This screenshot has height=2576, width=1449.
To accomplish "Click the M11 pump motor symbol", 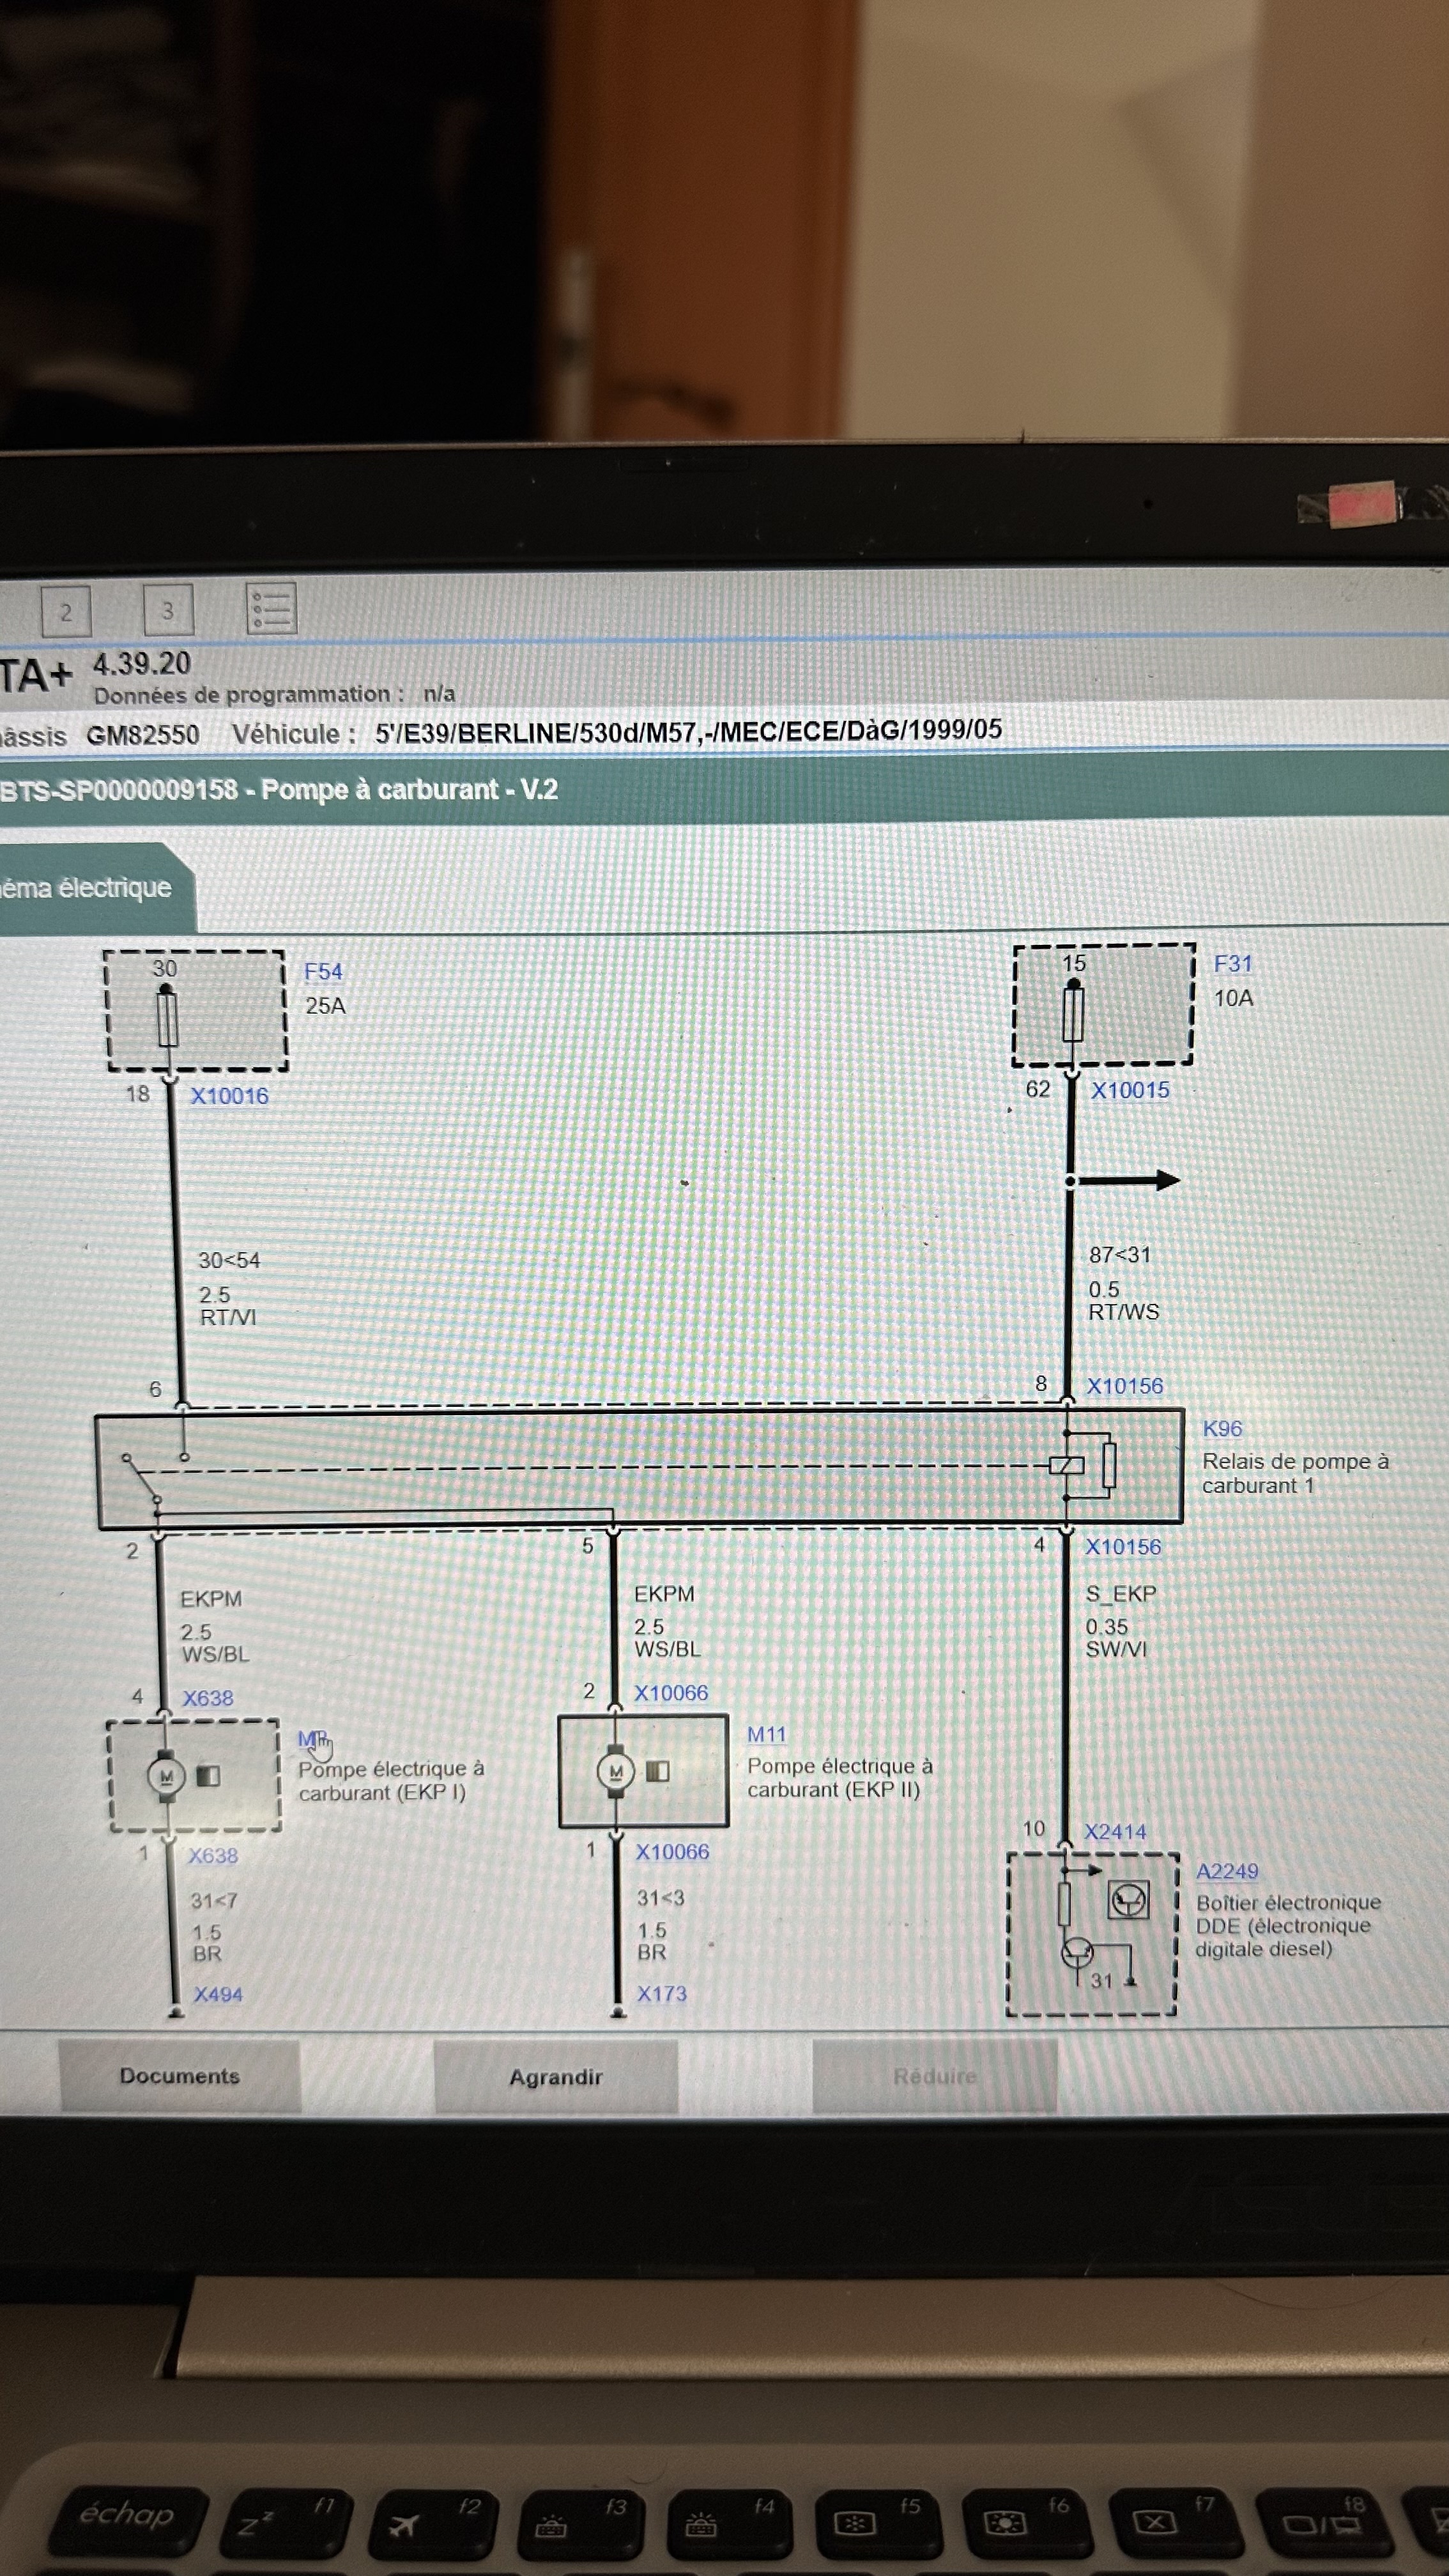I will tap(616, 1772).
